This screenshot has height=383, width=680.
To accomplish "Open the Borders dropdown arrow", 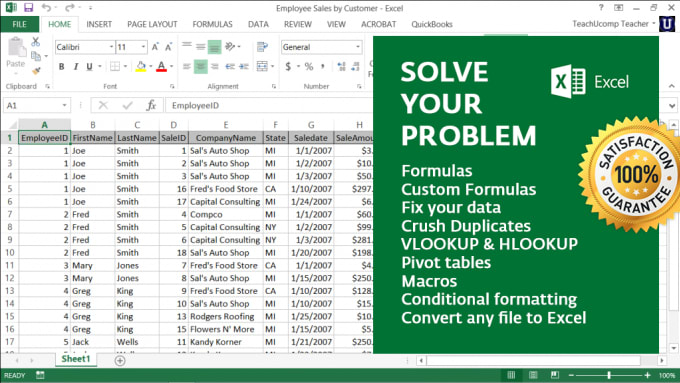I will point(125,66).
